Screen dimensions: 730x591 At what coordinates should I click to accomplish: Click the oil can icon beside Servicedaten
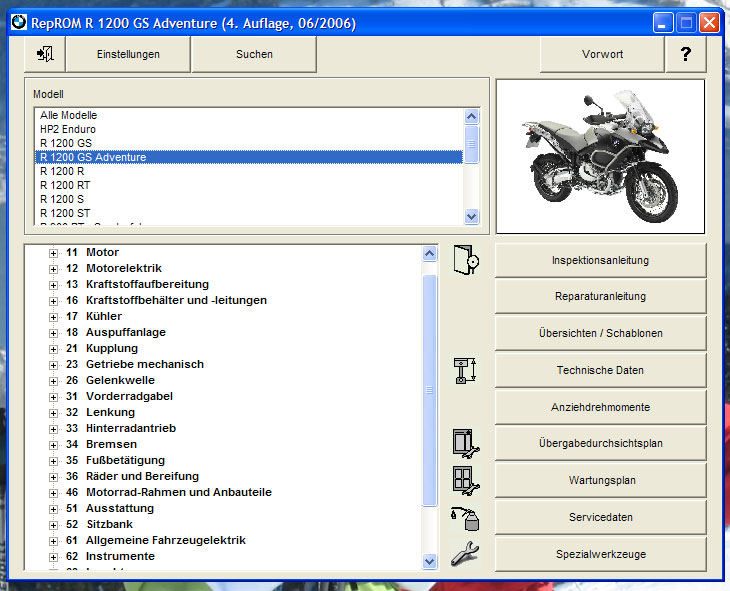(466, 517)
